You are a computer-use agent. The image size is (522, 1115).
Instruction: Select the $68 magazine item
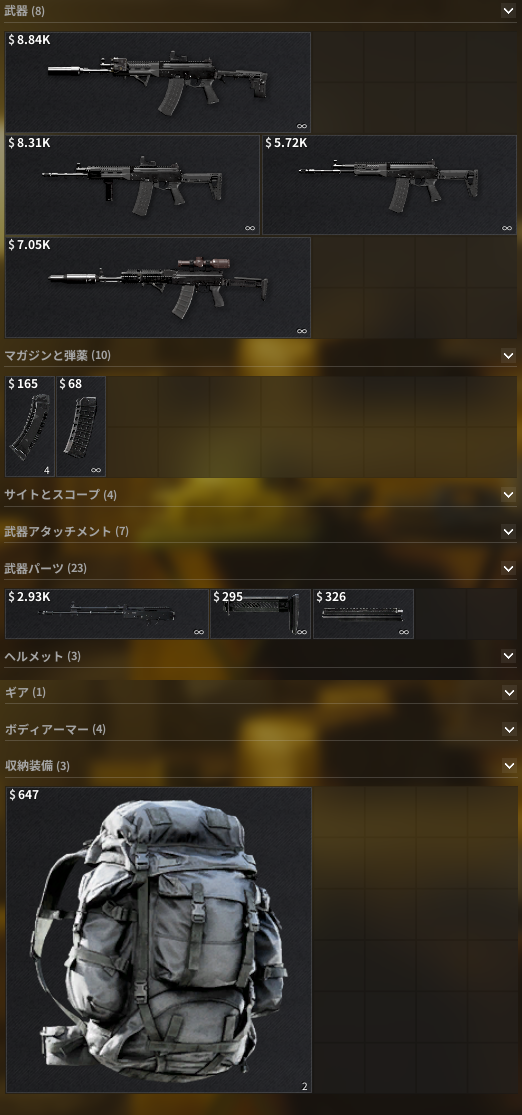tap(81, 427)
